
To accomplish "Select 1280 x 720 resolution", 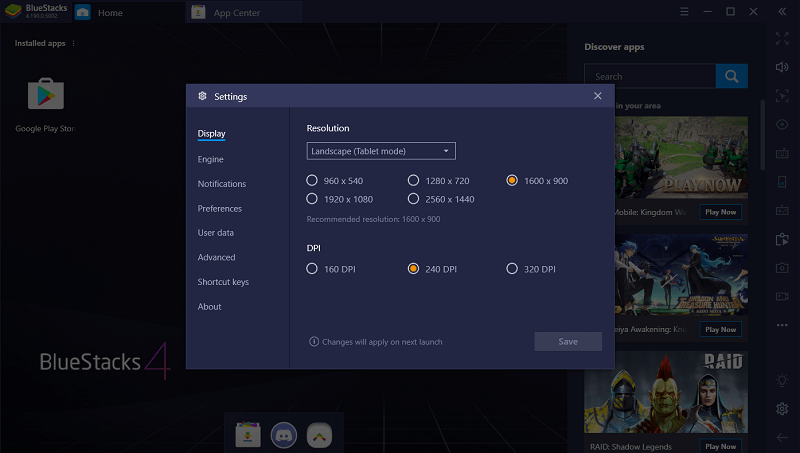I will pyautogui.click(x=413, y=180).
